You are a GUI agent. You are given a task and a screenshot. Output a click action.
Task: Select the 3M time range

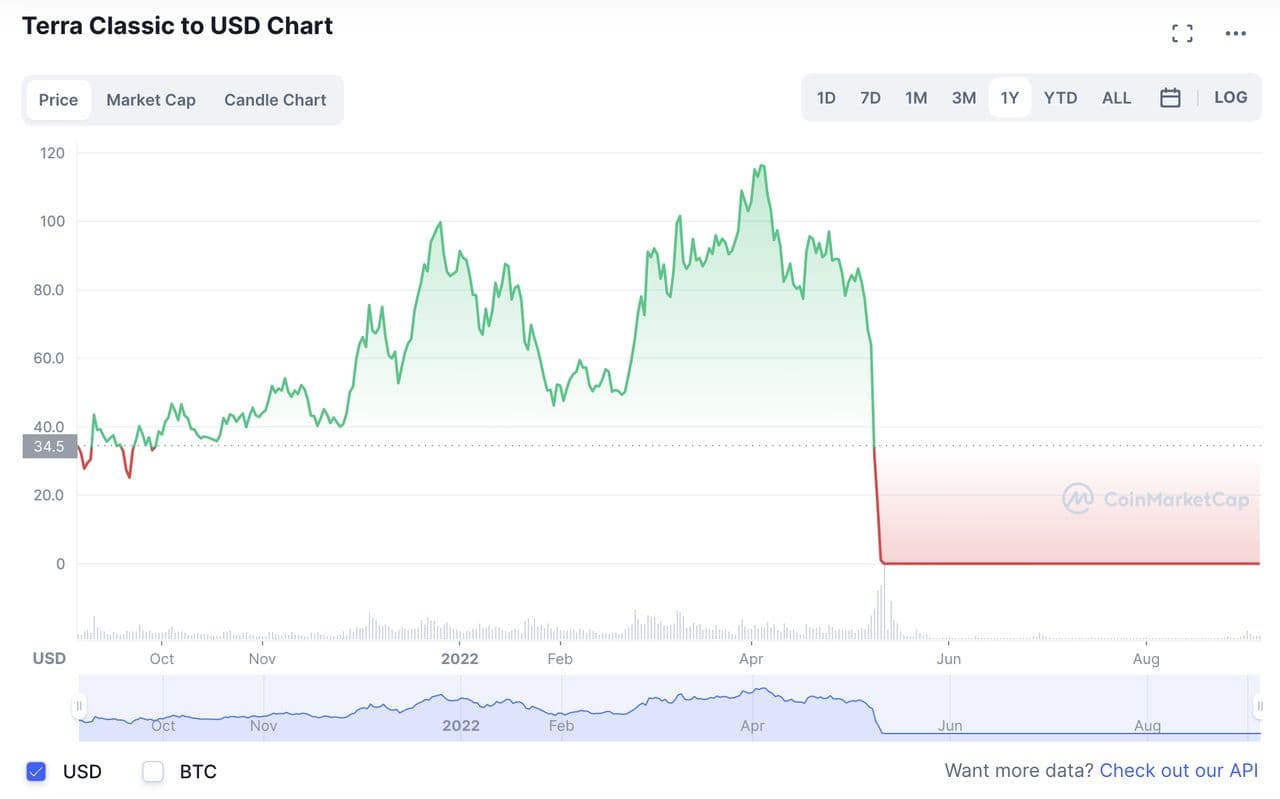[x=963, y=98]
